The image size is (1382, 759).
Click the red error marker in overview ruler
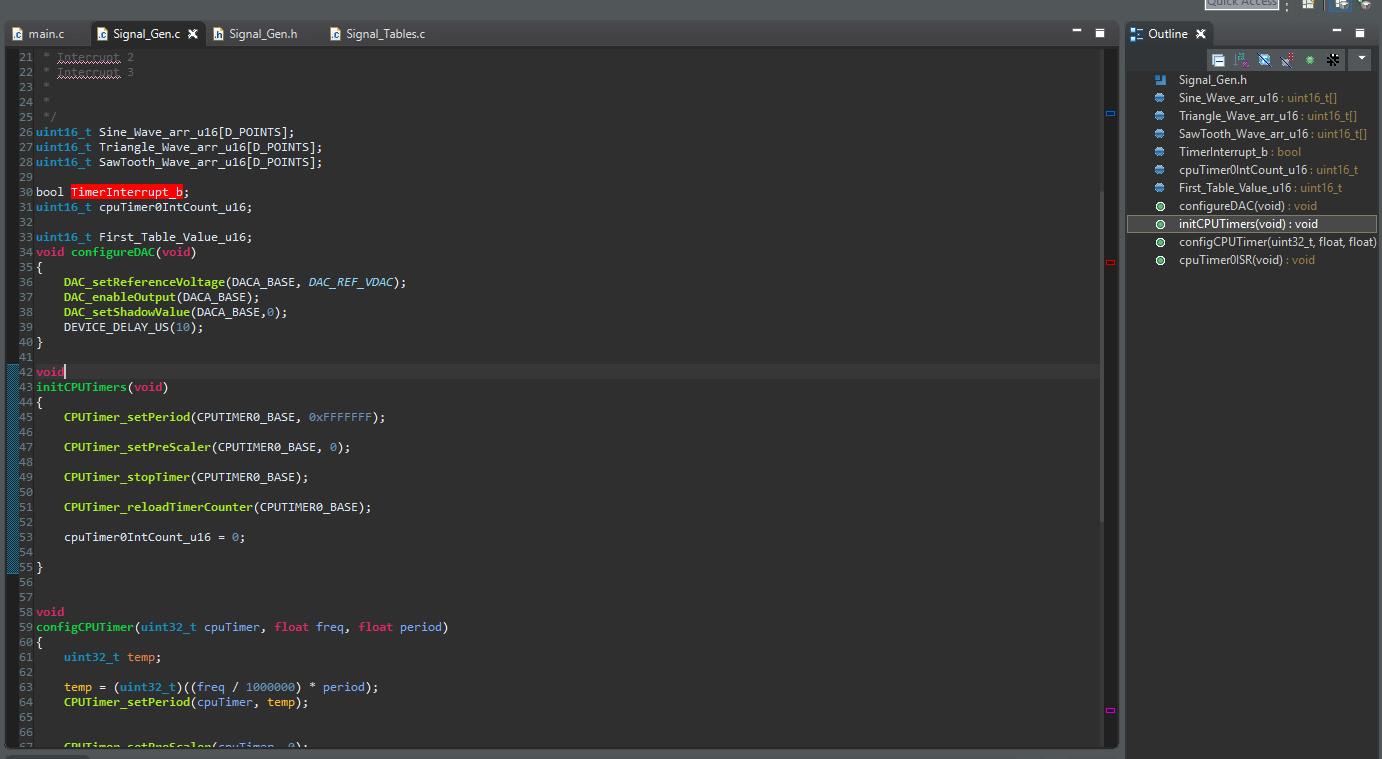coord(1110,262)
